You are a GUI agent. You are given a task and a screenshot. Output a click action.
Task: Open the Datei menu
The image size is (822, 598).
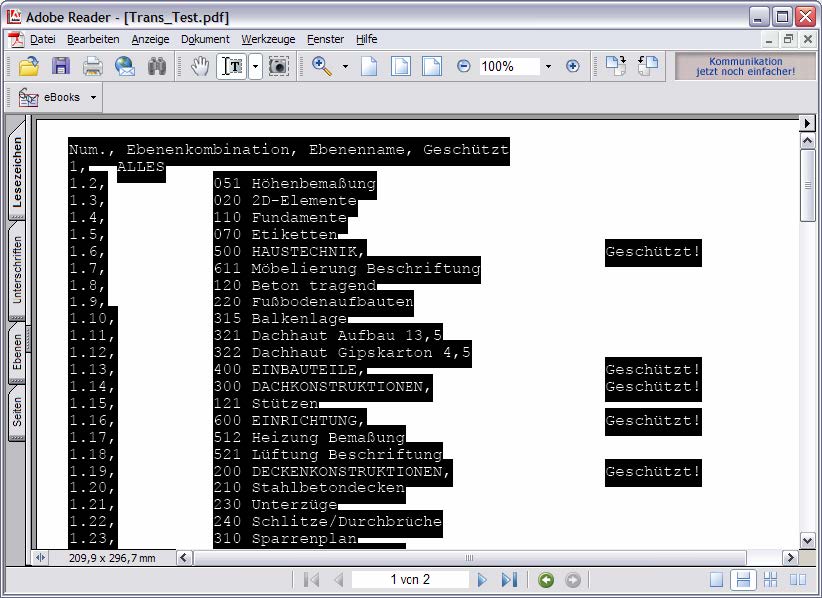click(42, 39)
